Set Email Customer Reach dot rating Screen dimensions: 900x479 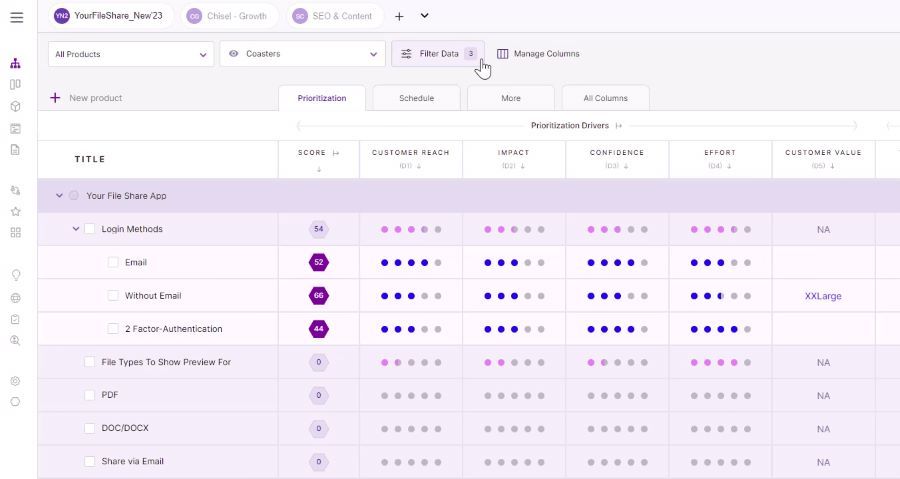point(411,263)
